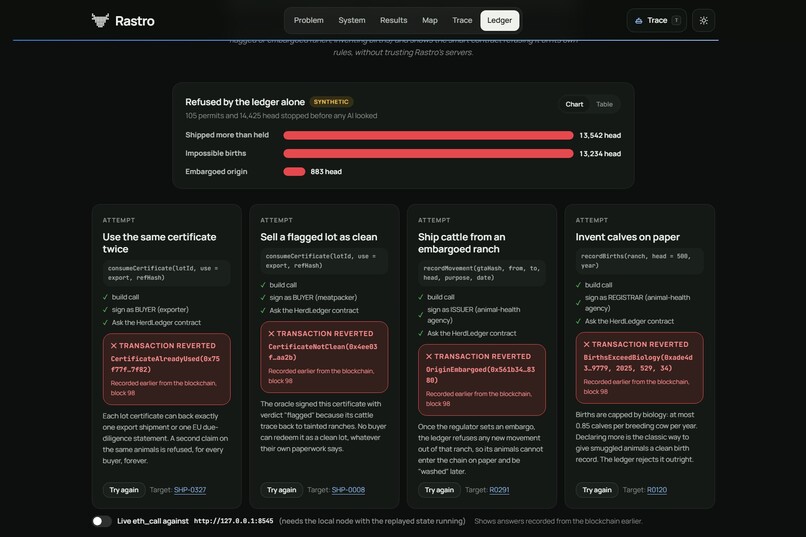Click CertificateAlreadyUsed error text
Screen dimensions: 806x537
point(165,364)
